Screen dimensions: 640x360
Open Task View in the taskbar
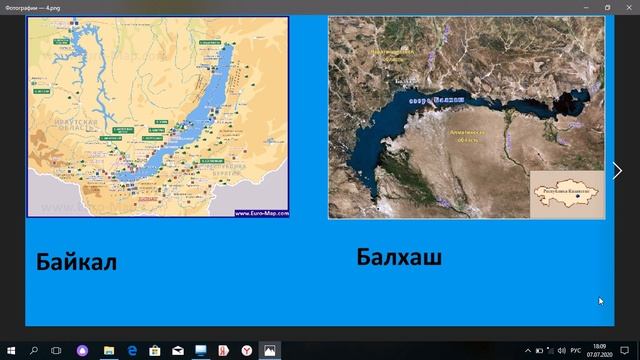[56, 351]
